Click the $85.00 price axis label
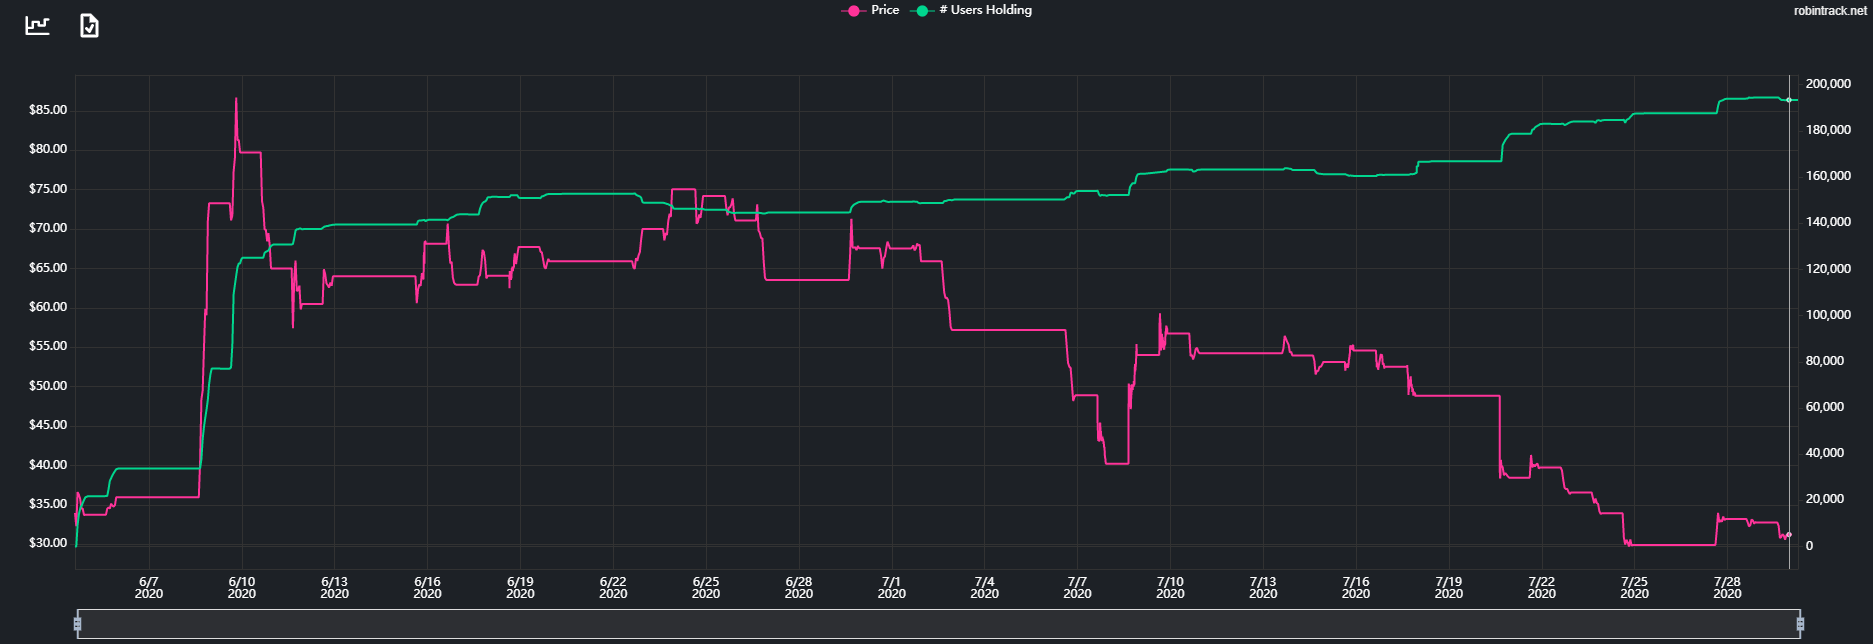The width and height of the screenshot is (1873, 644). 48,110
